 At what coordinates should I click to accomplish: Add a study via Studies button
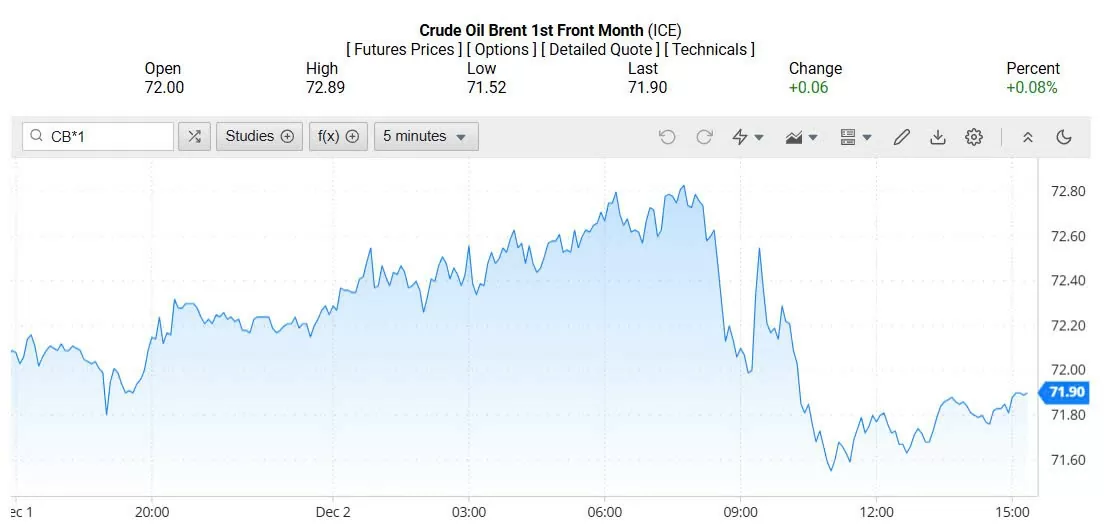[x=259, y=137]
